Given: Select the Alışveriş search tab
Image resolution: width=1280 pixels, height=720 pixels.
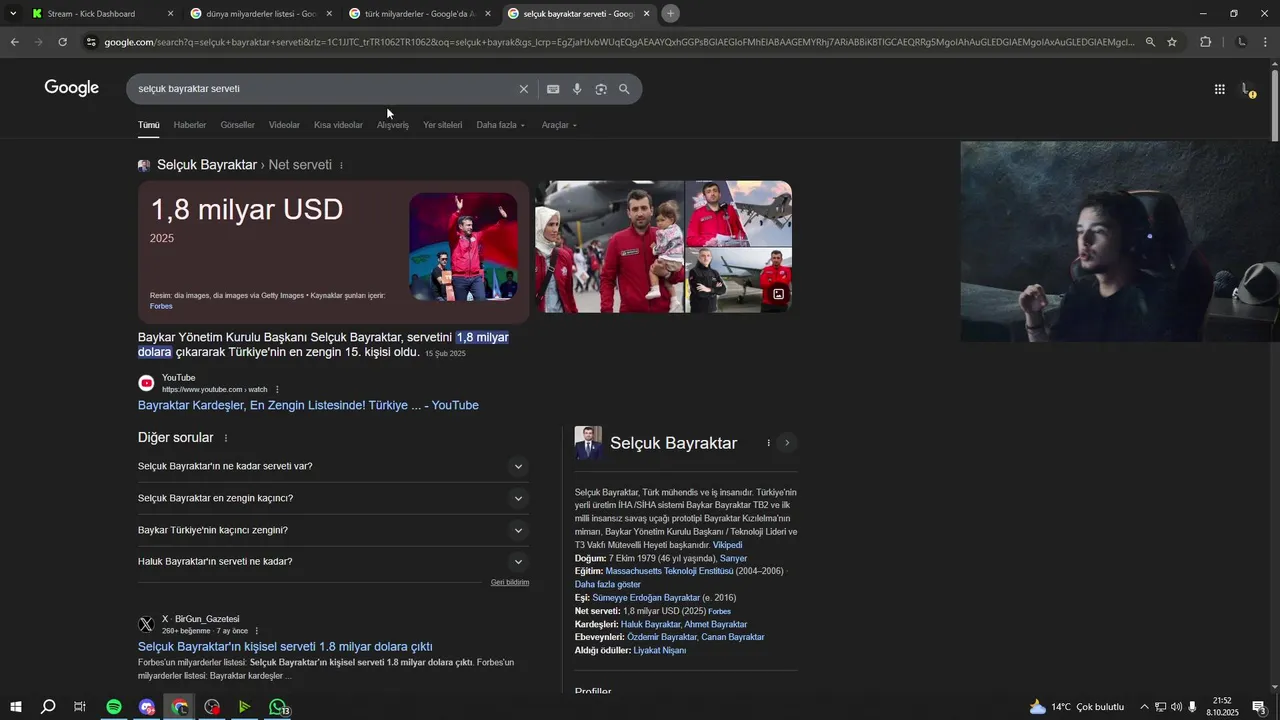Looking at the screenshot, I should point(393,125).
